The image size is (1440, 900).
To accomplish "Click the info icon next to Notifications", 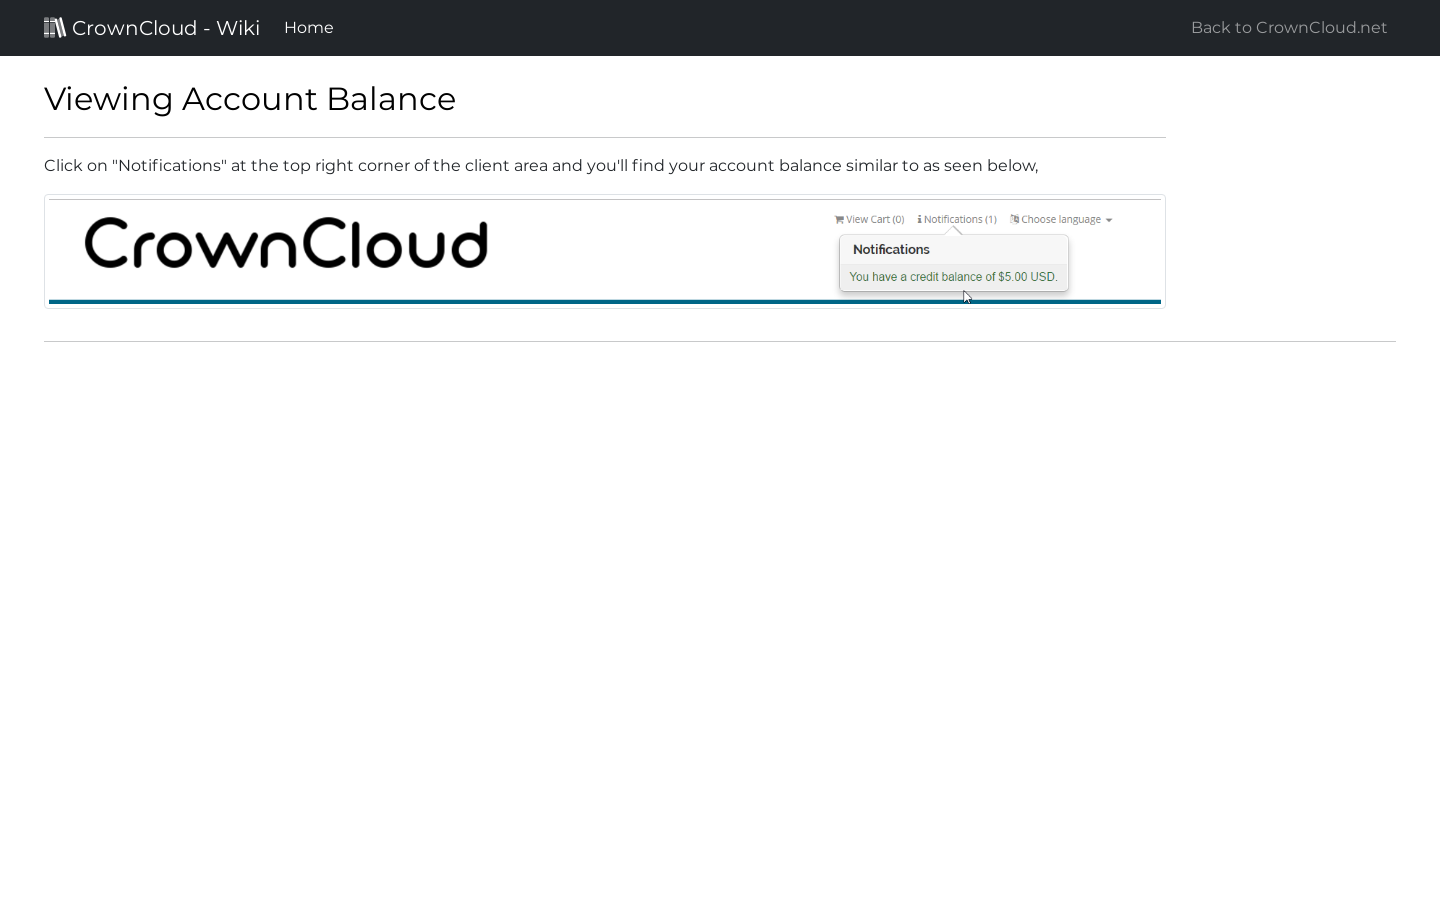I will coord(920,219).
